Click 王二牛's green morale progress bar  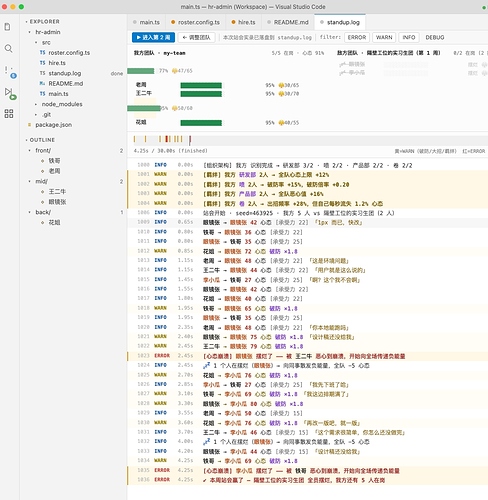201,94
